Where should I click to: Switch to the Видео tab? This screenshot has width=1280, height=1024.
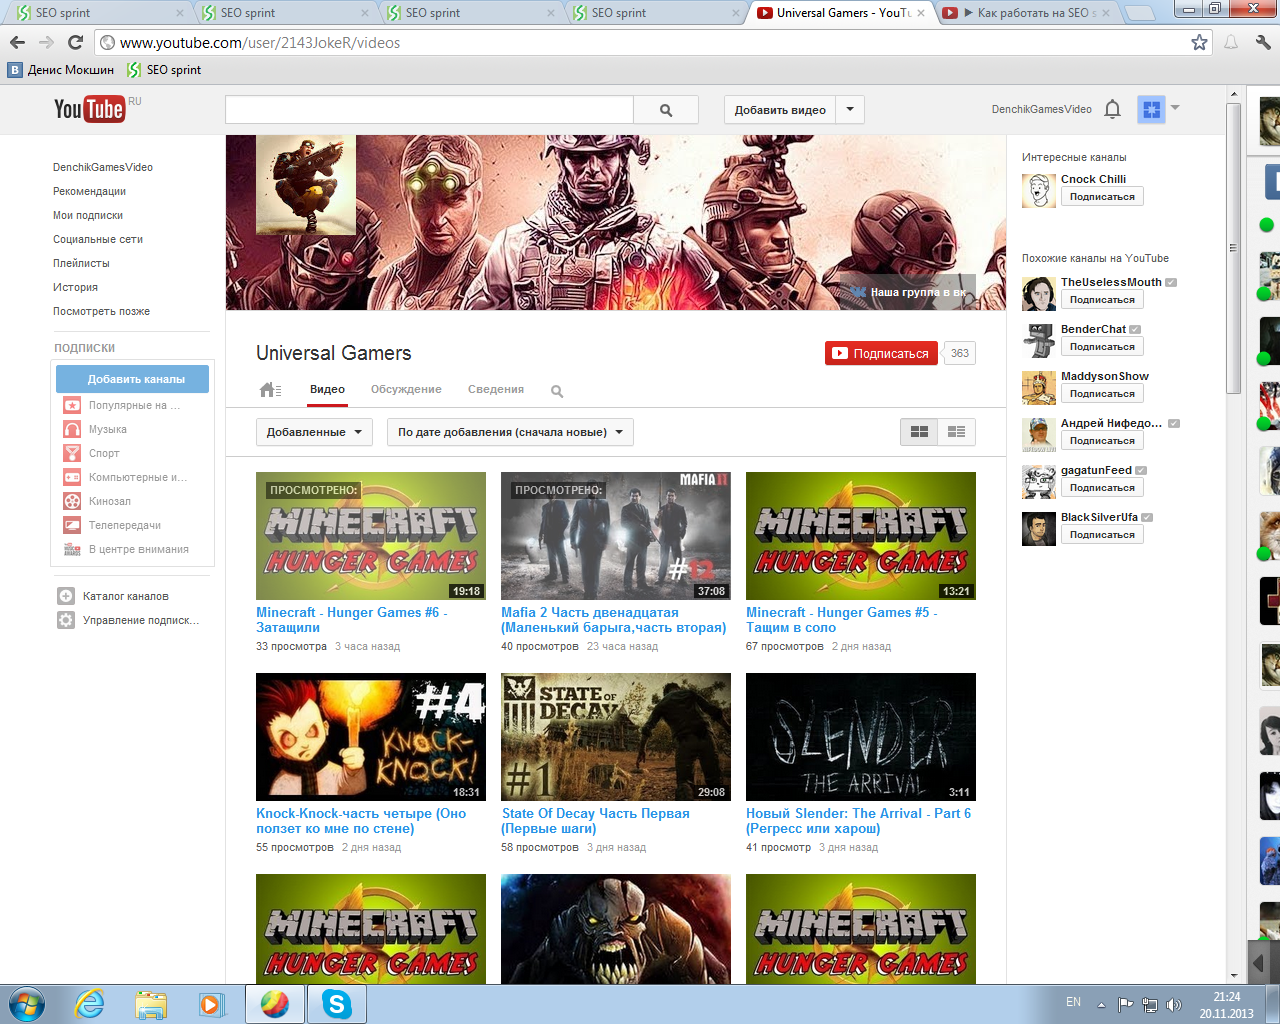[327, 389]
